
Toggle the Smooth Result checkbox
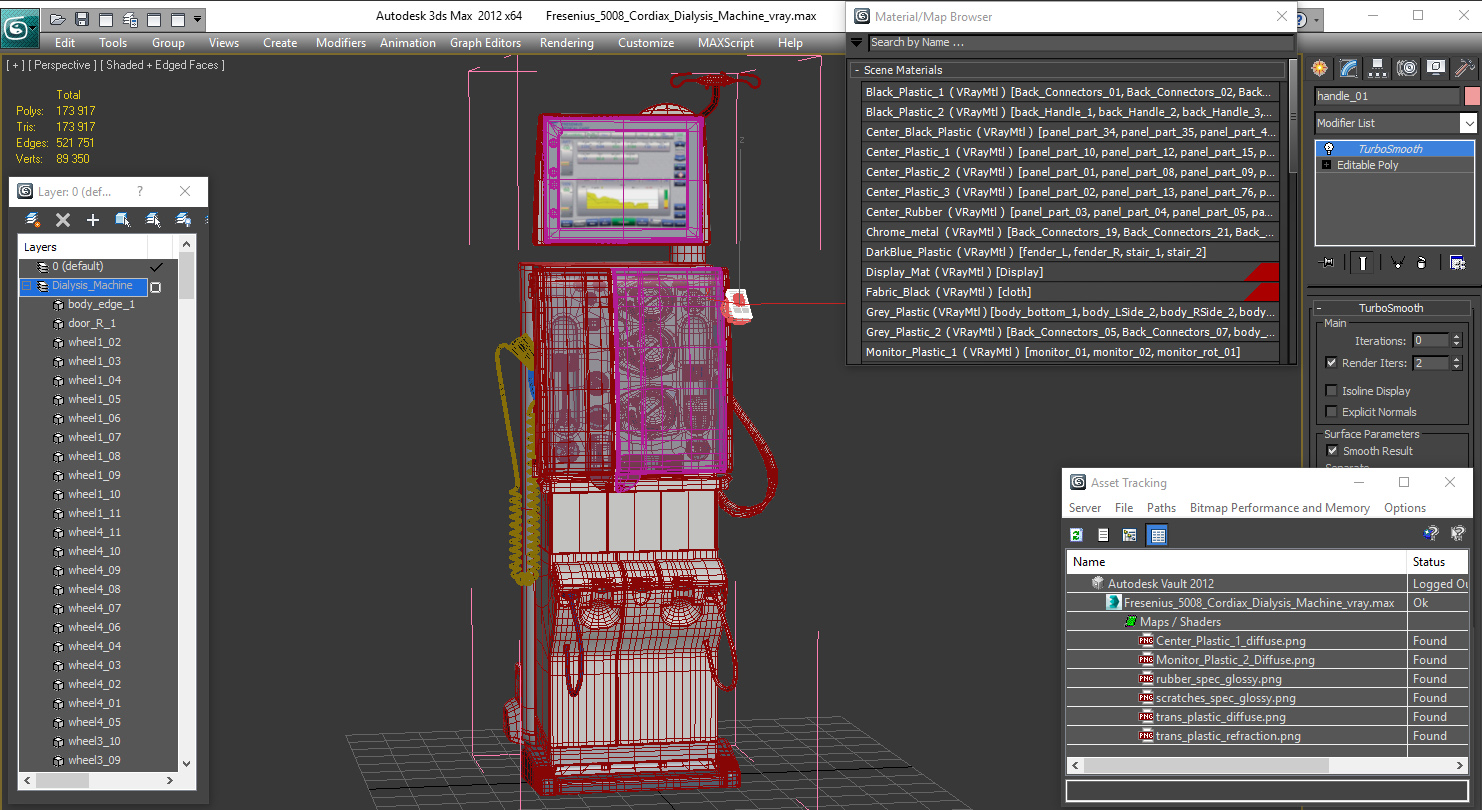[x=1331, y=451]
